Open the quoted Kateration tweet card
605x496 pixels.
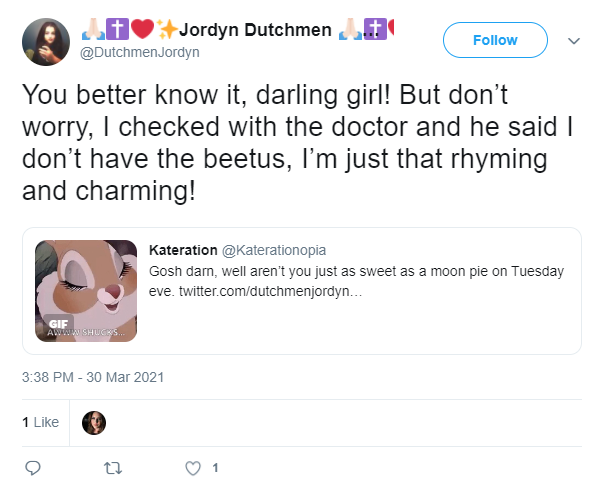[x=302, y=291]
